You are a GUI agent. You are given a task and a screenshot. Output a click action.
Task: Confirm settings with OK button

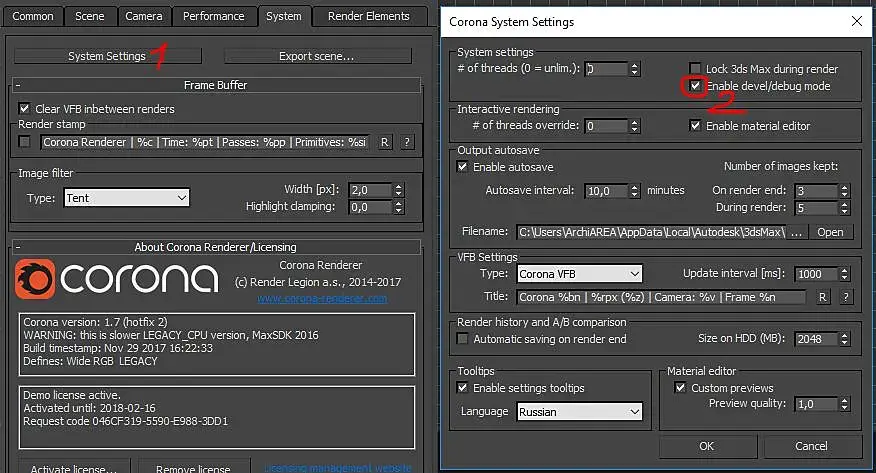[x=707, y=446]
